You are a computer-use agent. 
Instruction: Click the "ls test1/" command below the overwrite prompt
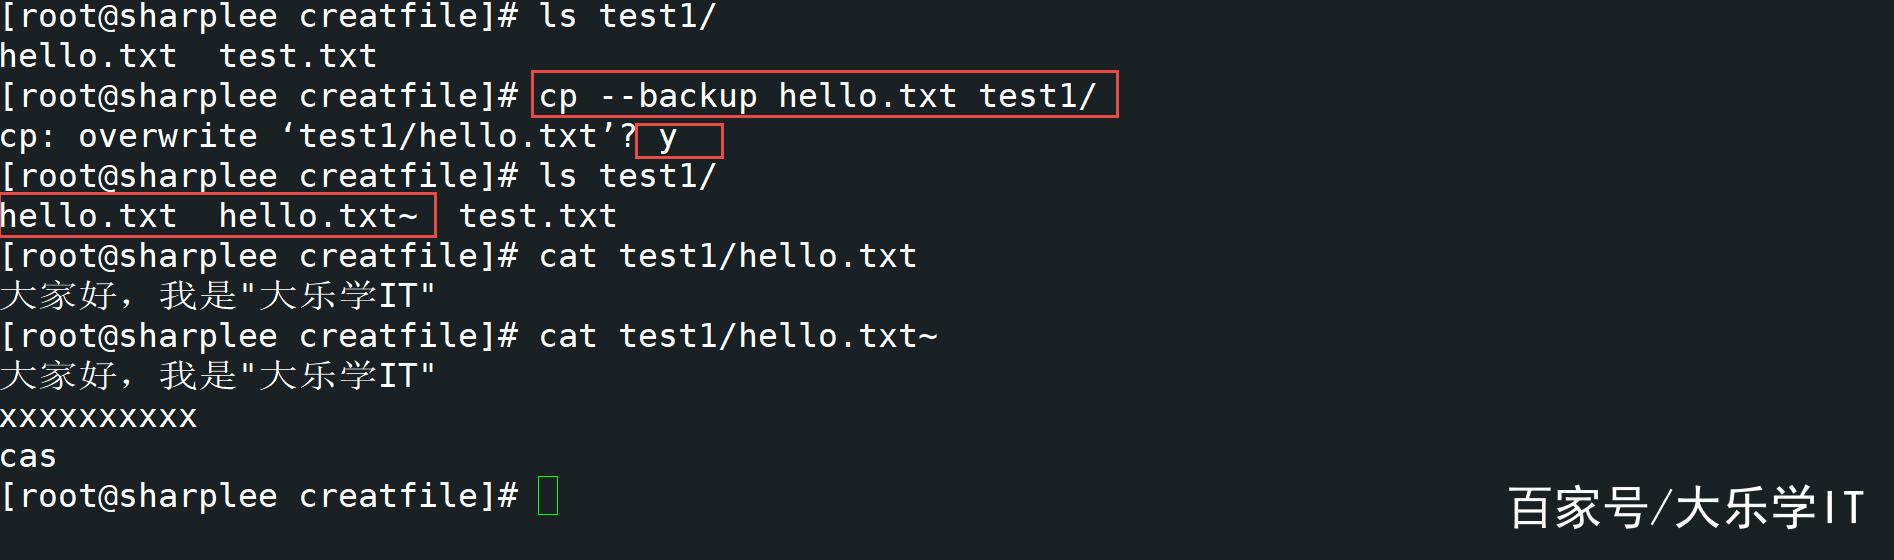coord(627,176)
